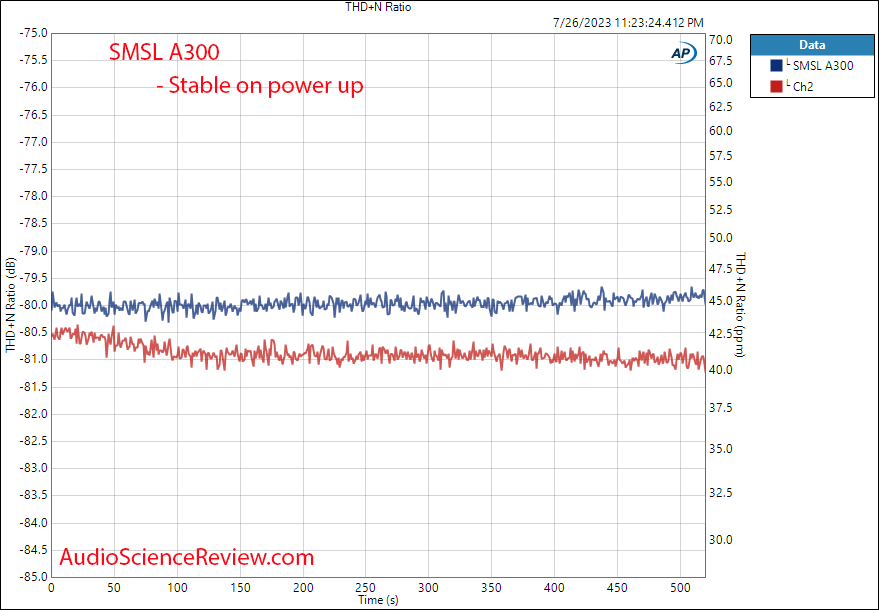The width and height of the screenshot is (879, 610).
Task: Click the -82.5 tick on dB axis
Action: [x=34, y=441]
